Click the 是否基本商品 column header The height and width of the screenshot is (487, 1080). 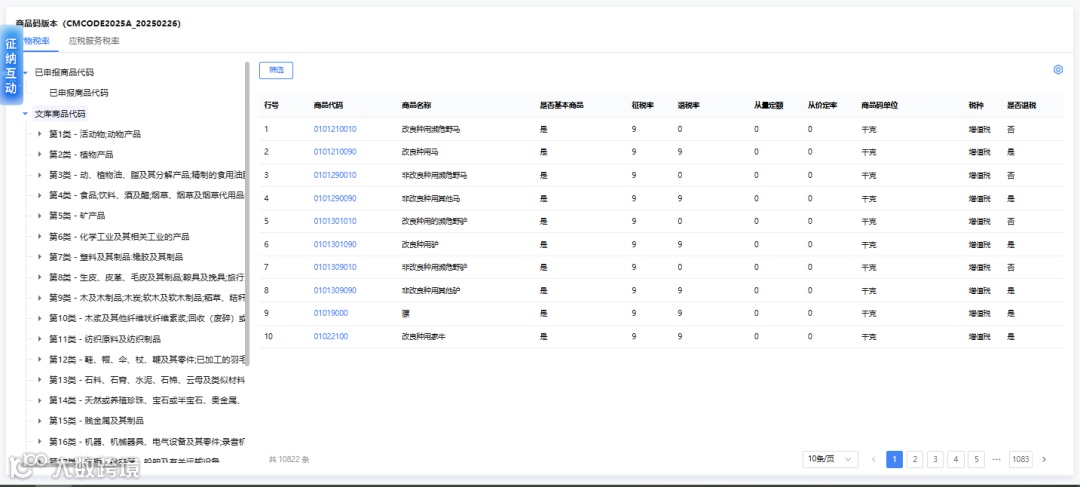(x=562, y=105)
